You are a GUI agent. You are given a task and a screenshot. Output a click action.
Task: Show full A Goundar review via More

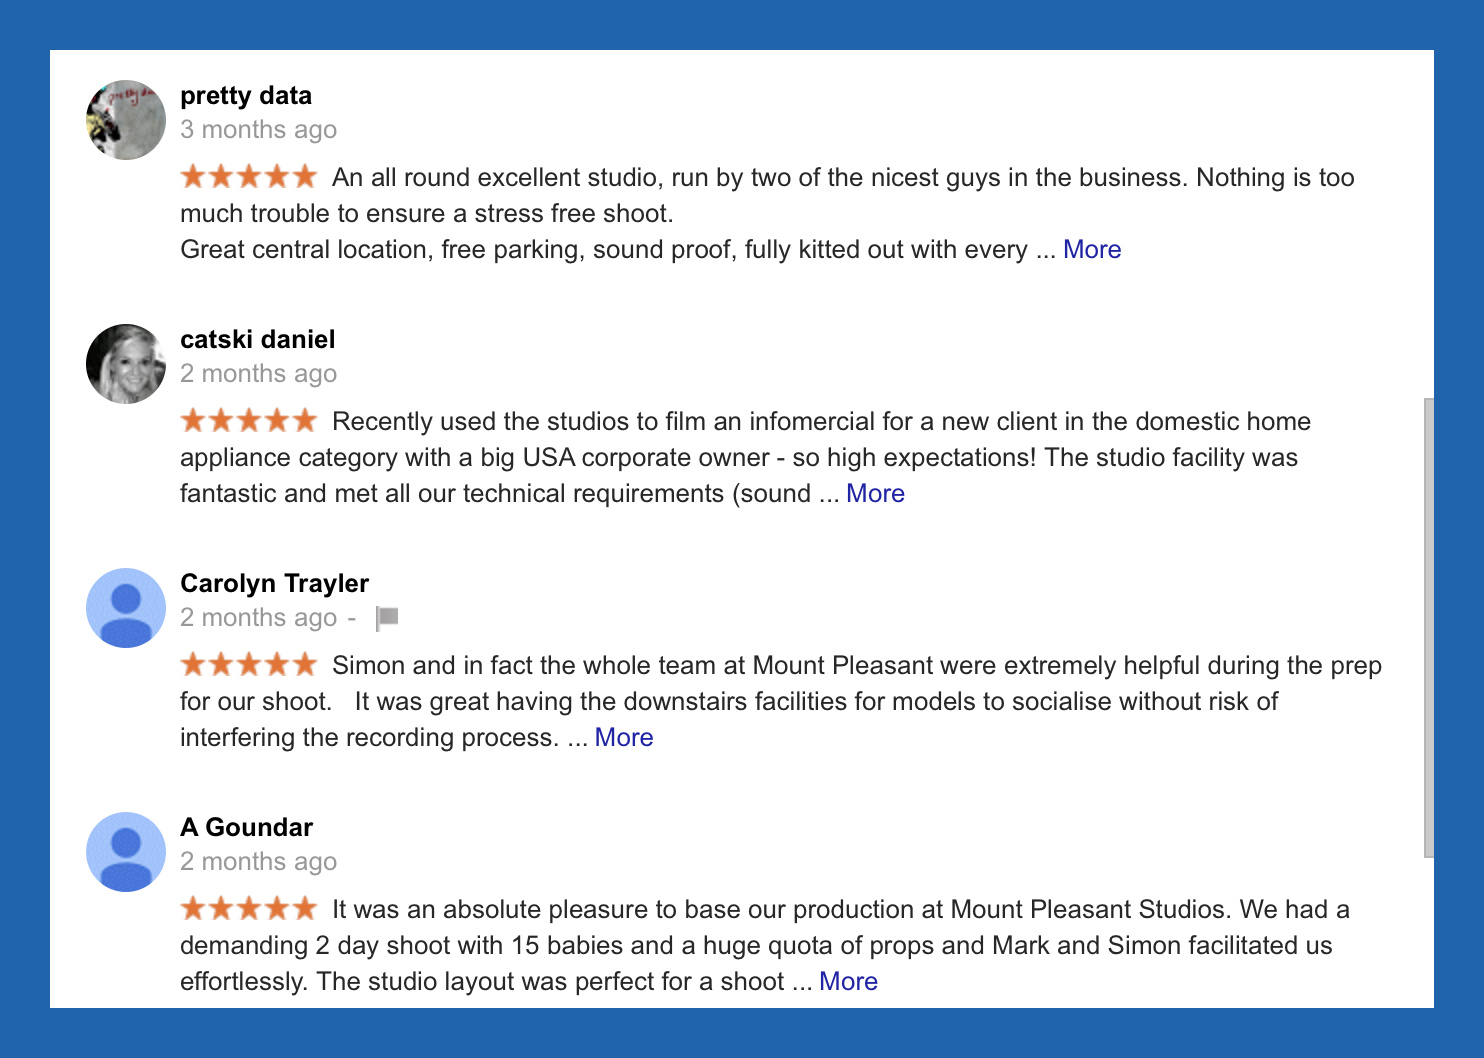point(848,982)
